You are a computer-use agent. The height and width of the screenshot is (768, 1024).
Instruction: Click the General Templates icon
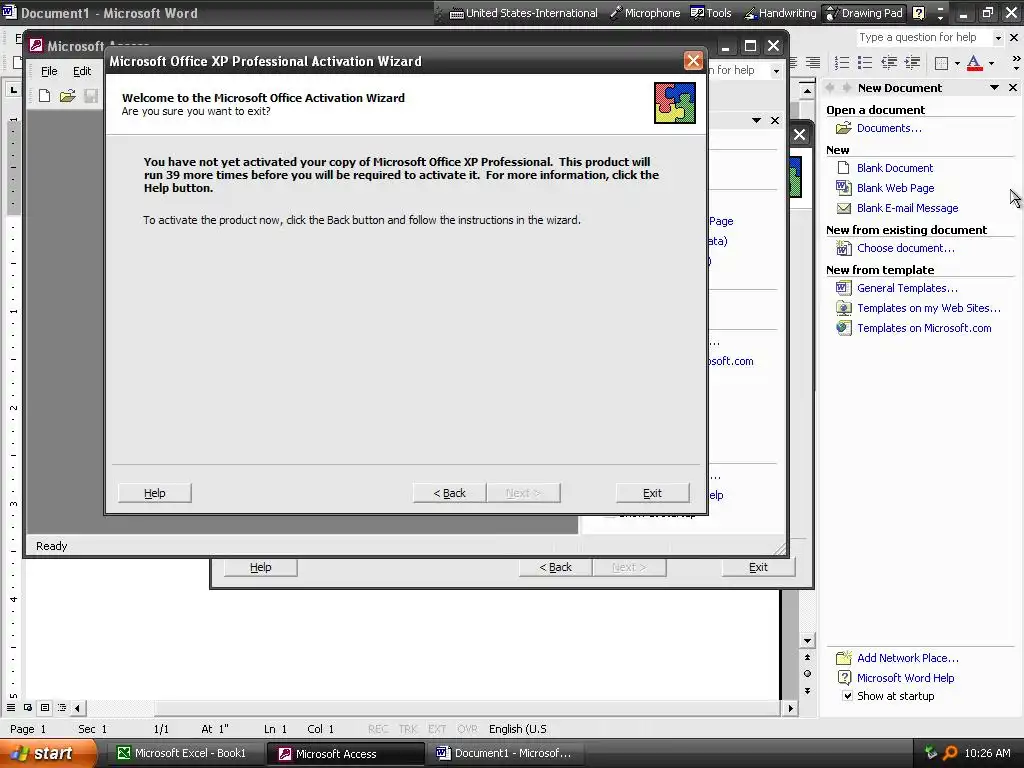(x=844, y=288)
